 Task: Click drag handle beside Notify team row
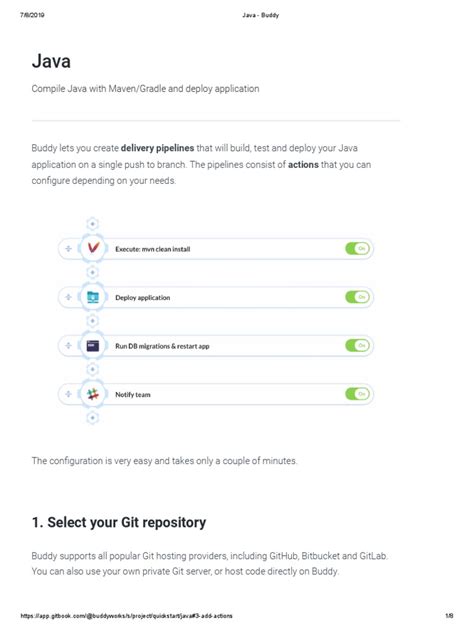(69, 394)
